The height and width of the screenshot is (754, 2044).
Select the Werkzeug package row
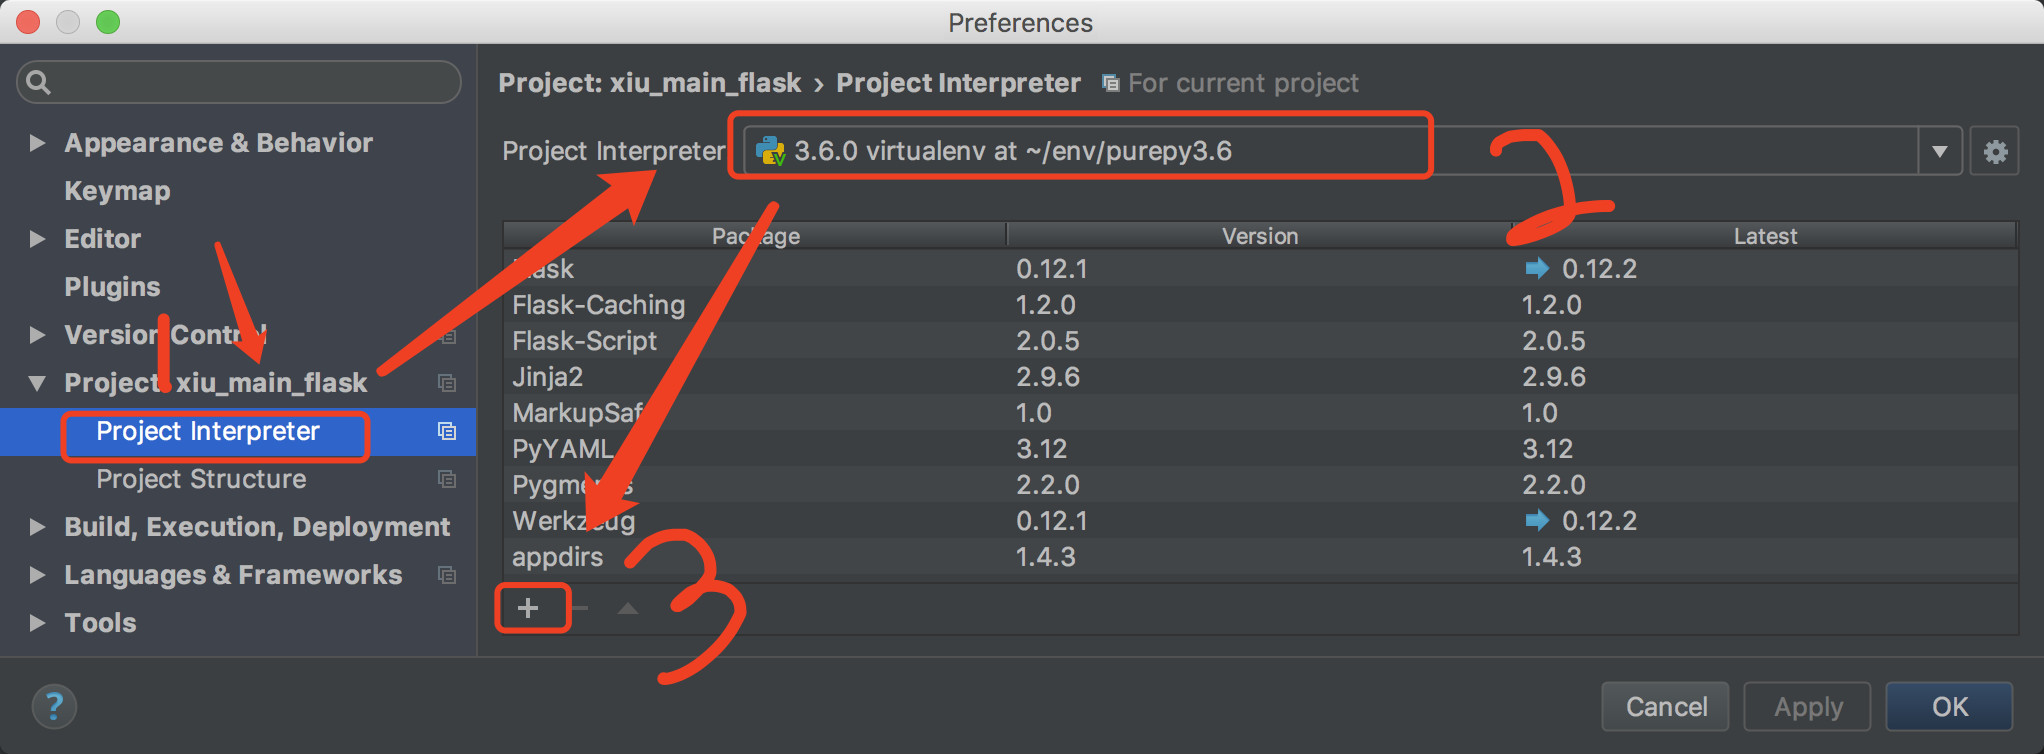coord(1260,521)
